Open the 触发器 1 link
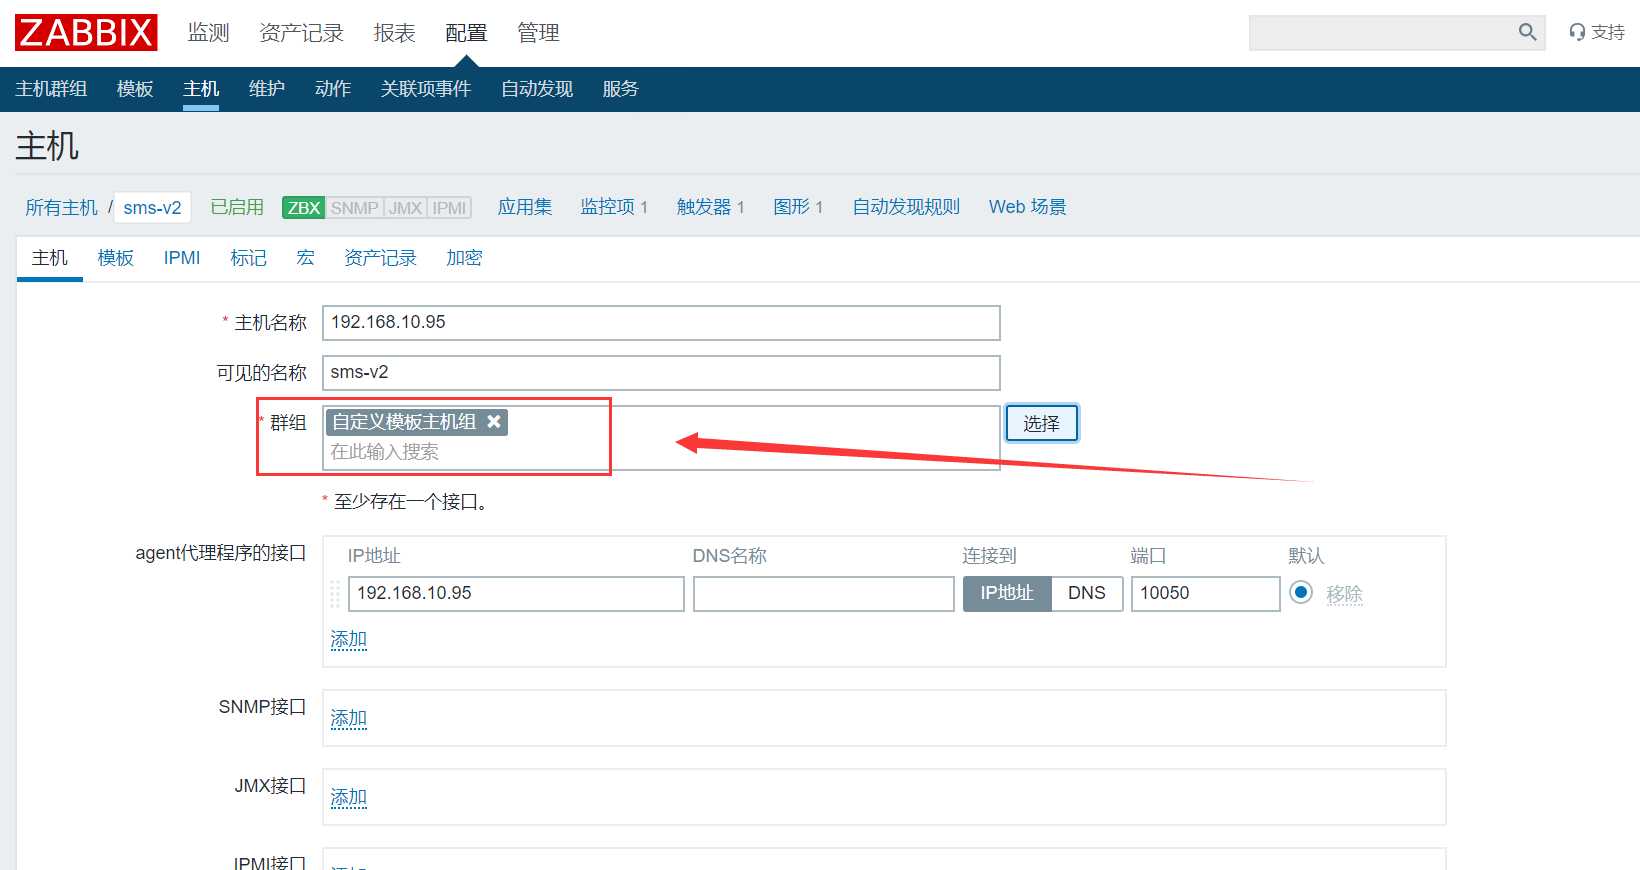The image size is (1640, 870). pyautogui.click(x=710, y=207)
